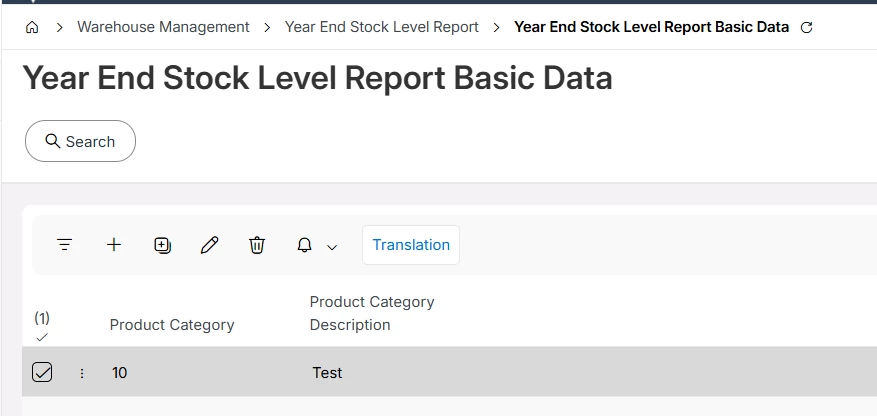Sort by Product Category Description header
The image size is (877, 416).
coord(372,313)
